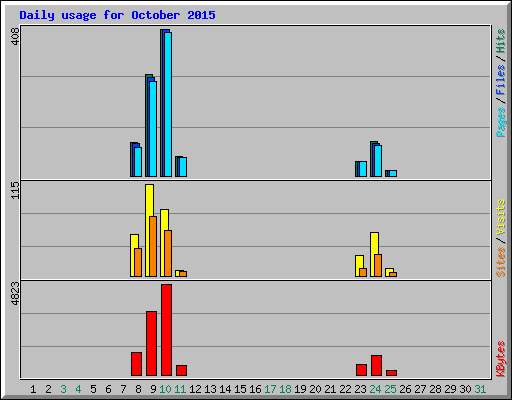512x400 pixels.
Task: Click the red KBytes bar for day 11
Action: click(181, 371)
